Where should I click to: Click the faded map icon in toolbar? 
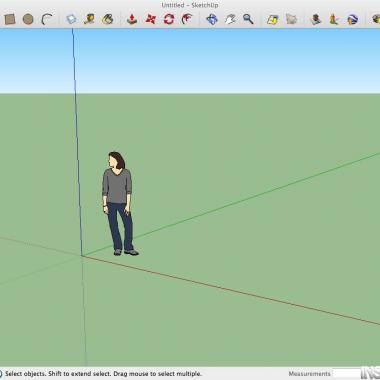(x=291, y=19)
